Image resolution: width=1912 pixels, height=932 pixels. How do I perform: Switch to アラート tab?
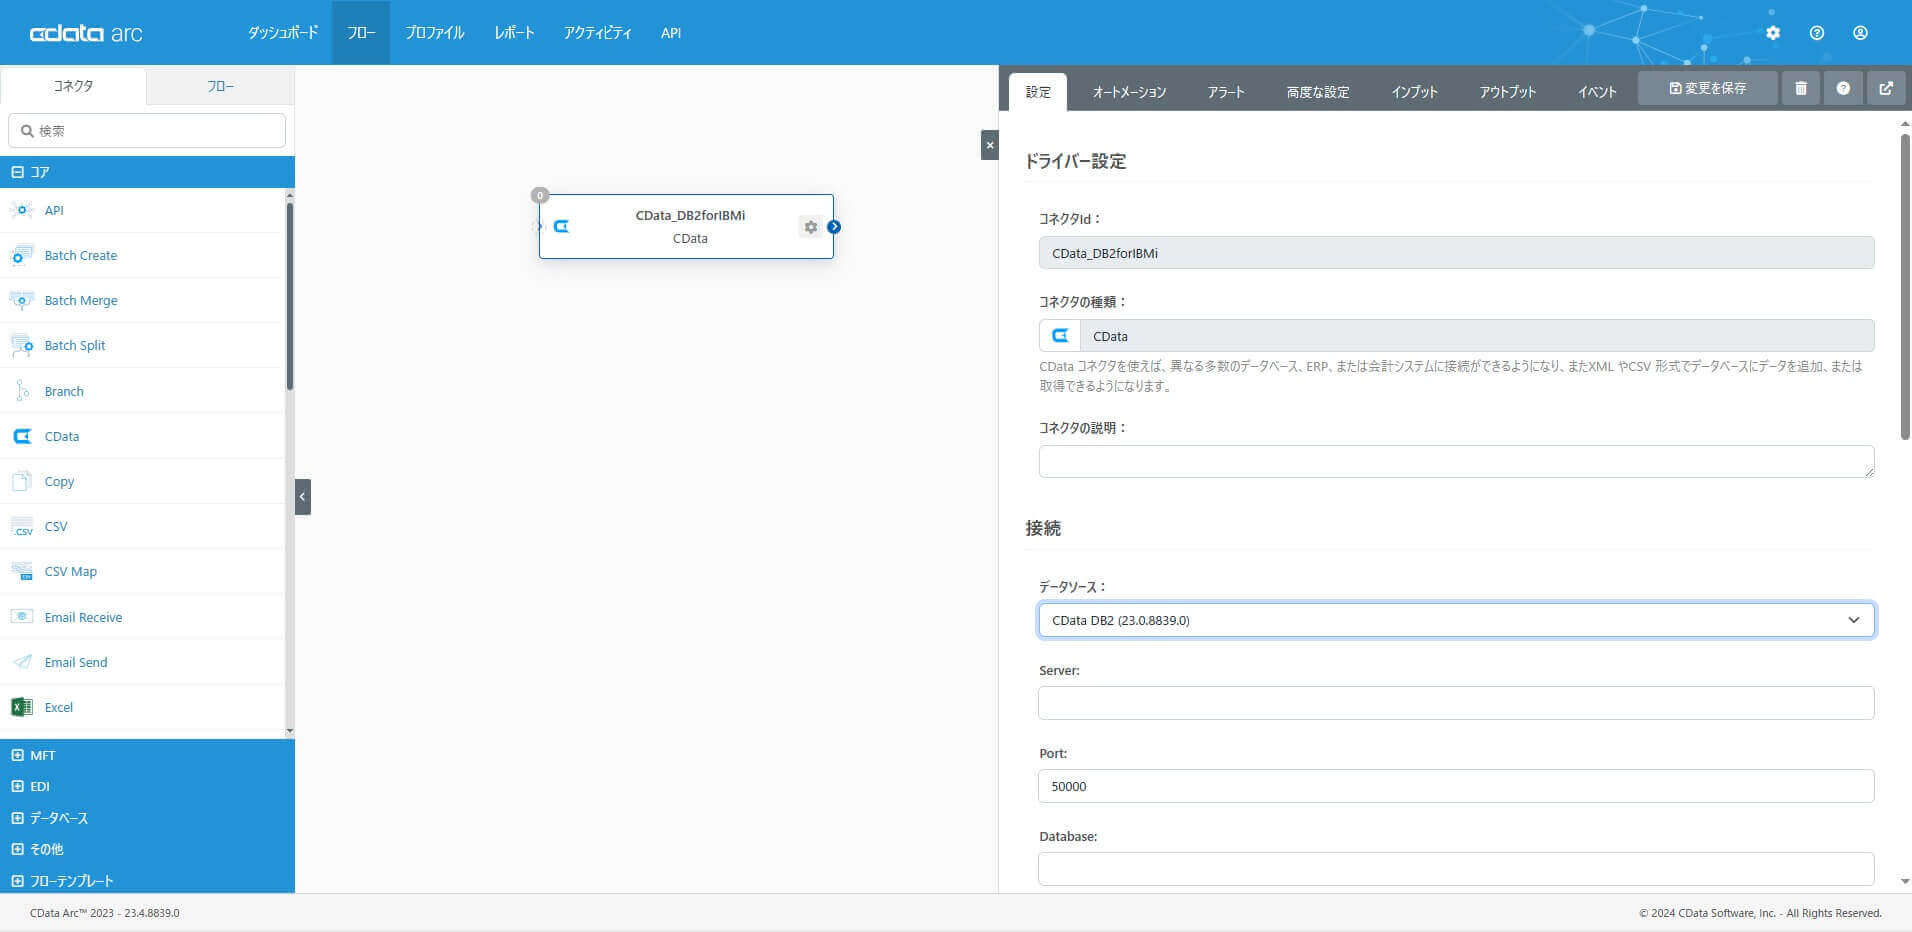click(x=1226, y=92)
